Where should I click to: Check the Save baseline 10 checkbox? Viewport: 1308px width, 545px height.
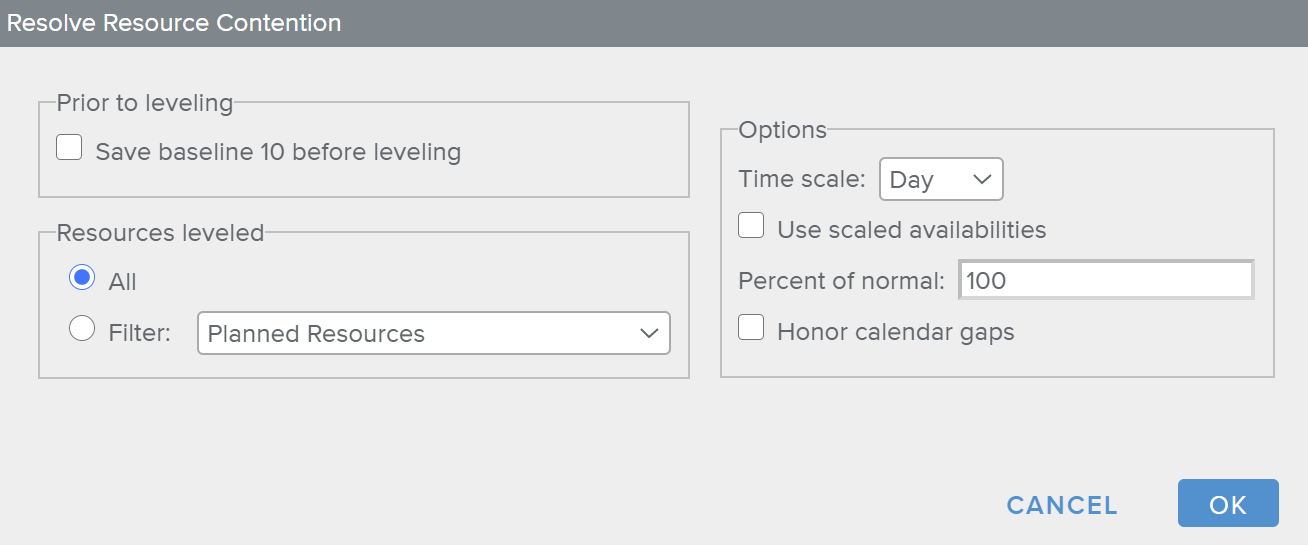point(69,149)
